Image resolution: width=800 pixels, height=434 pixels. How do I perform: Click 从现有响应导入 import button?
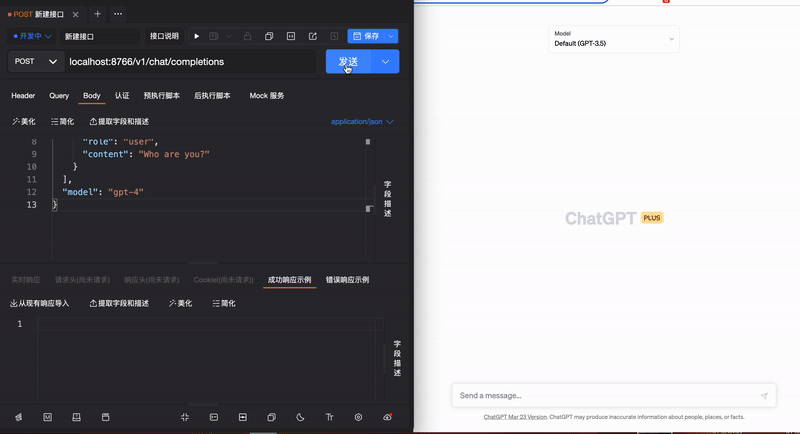(40, 303)
